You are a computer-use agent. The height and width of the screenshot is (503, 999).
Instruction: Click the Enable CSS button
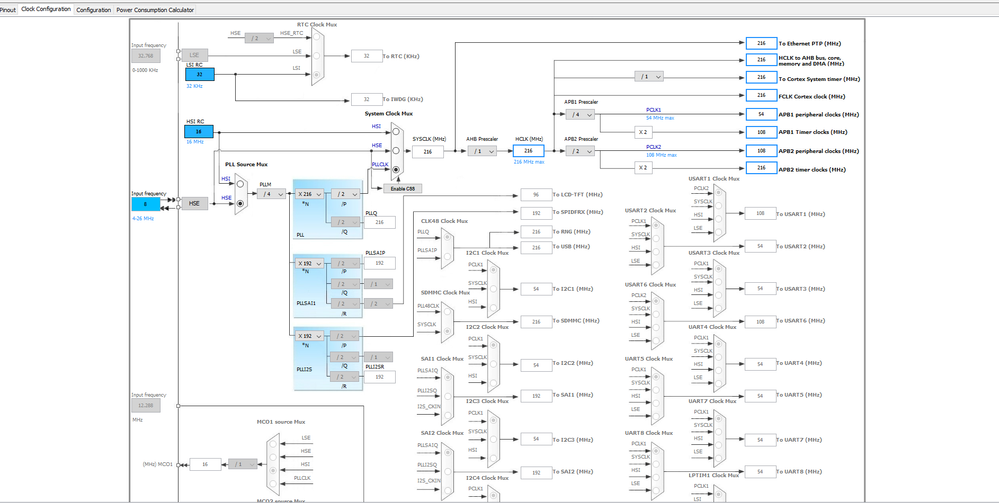pyautogui.click(x=403, y=189)
